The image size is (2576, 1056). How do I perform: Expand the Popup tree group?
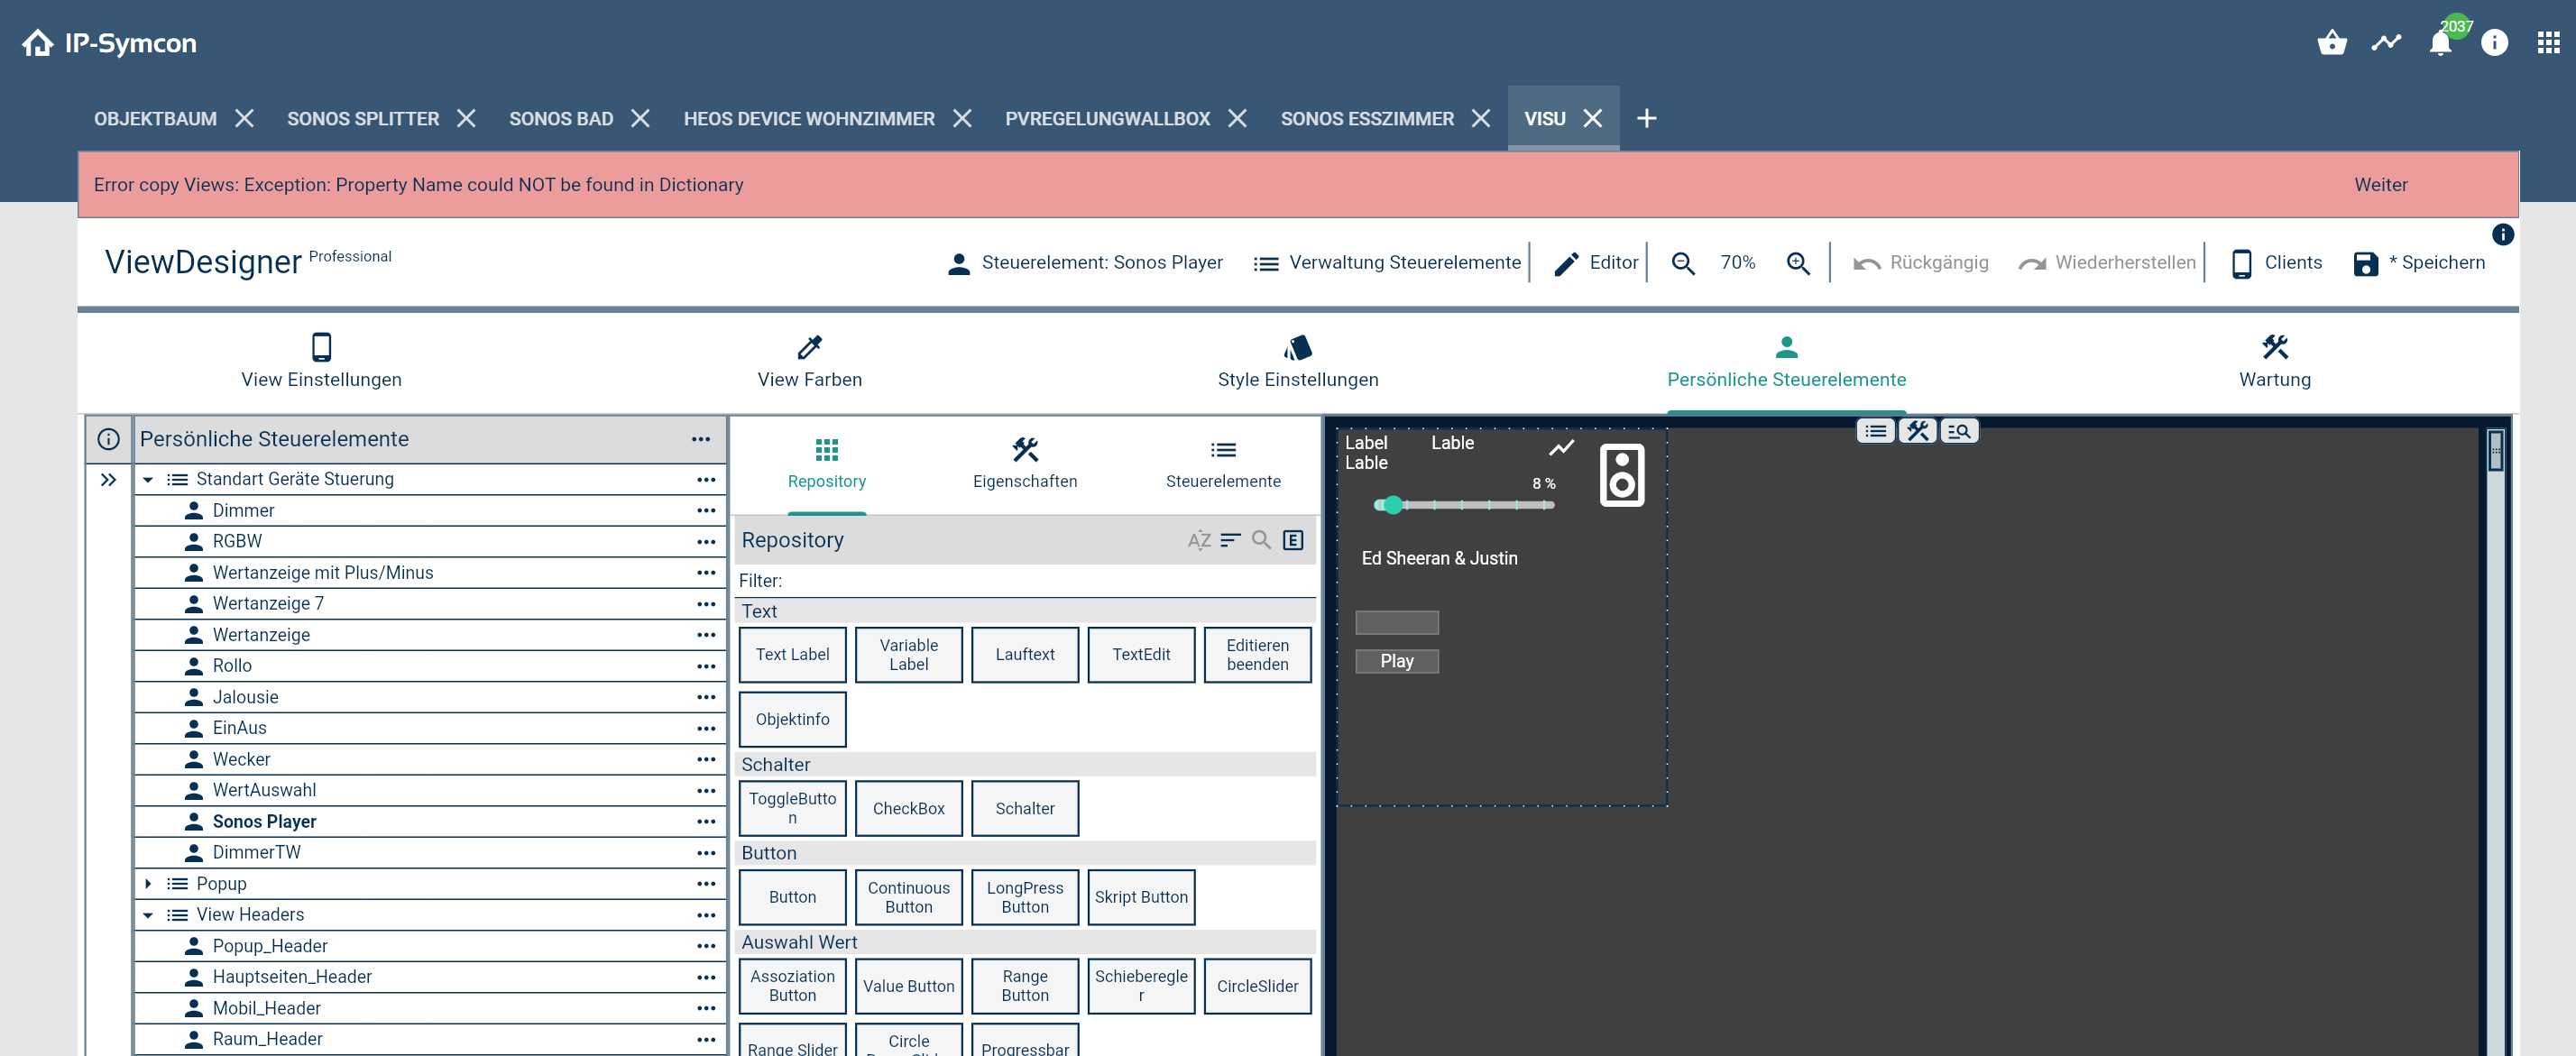point(148,884)
